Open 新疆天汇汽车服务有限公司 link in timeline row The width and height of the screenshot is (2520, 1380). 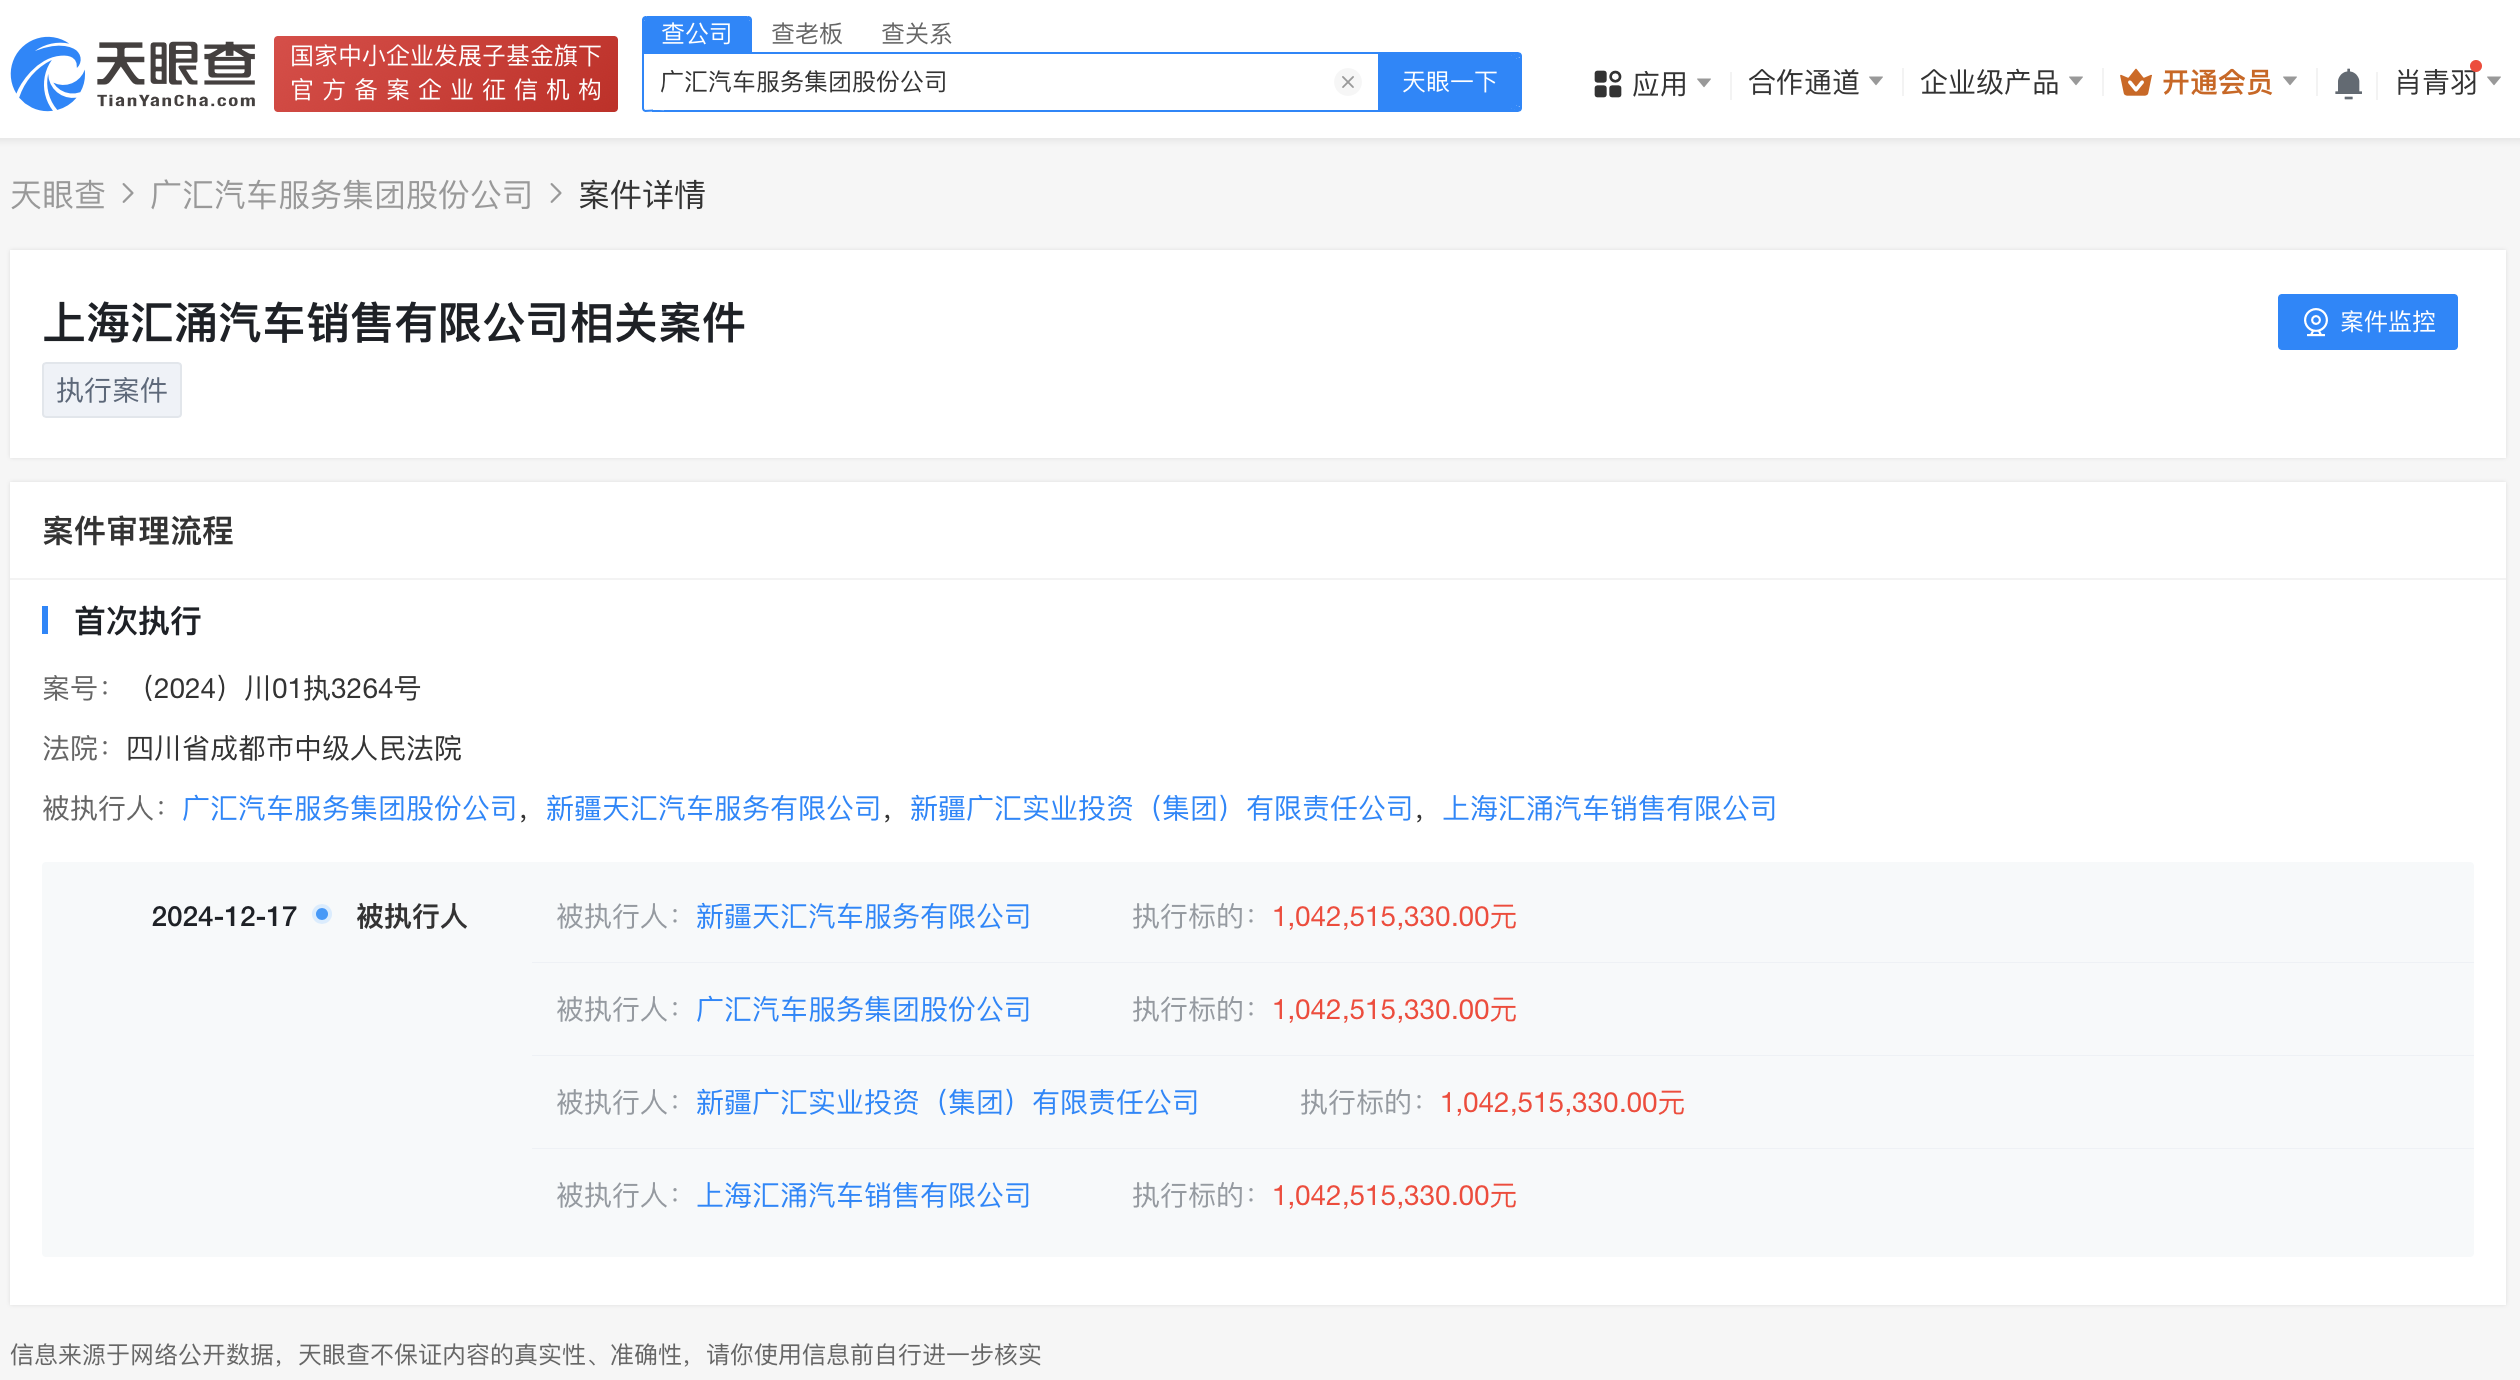[862, 916]
